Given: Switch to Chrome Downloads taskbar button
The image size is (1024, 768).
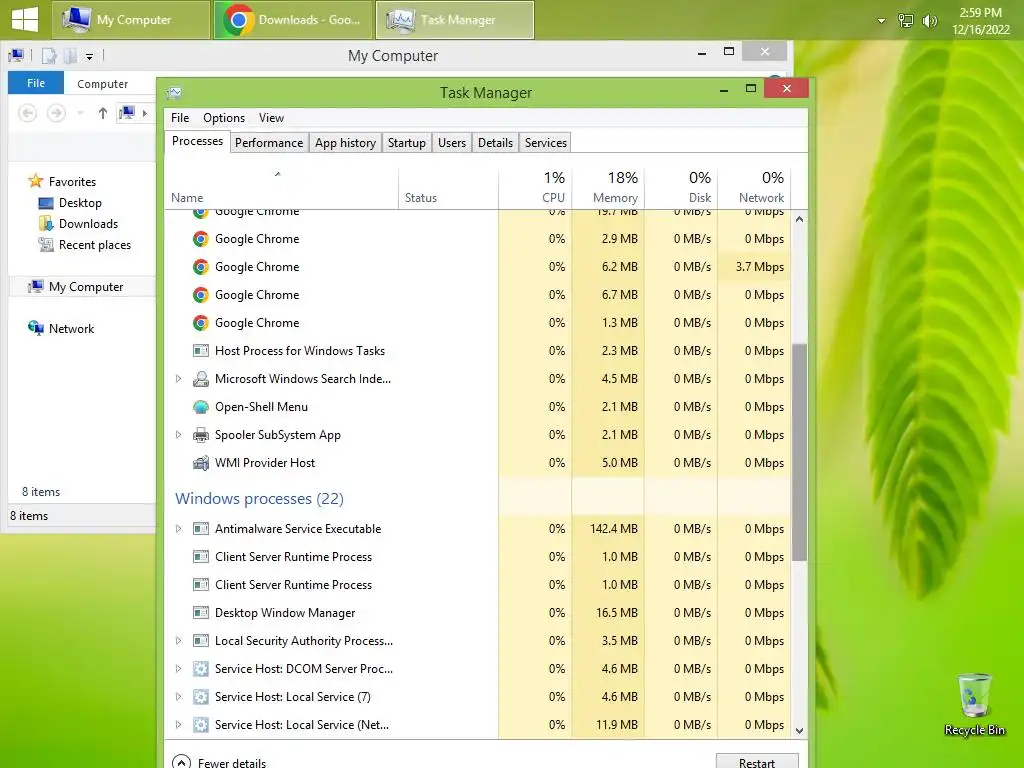Looking at the screenshot, I should click(x=293, y=20).
